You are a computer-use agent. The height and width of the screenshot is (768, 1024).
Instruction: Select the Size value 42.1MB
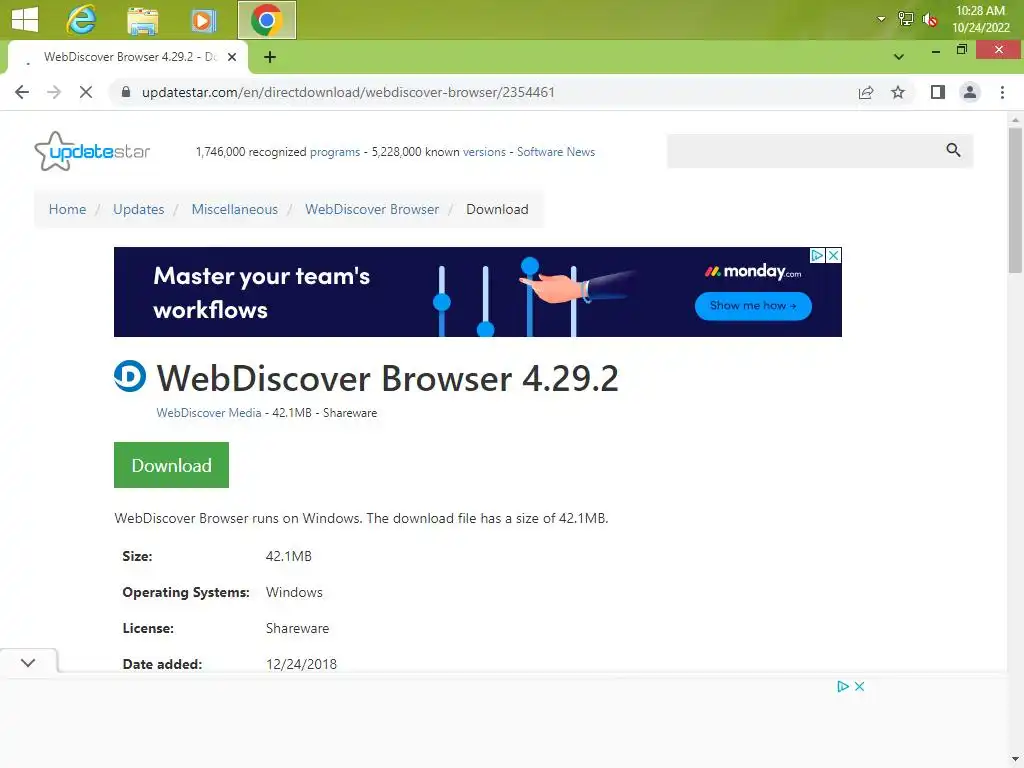click(x=289, y=556)
